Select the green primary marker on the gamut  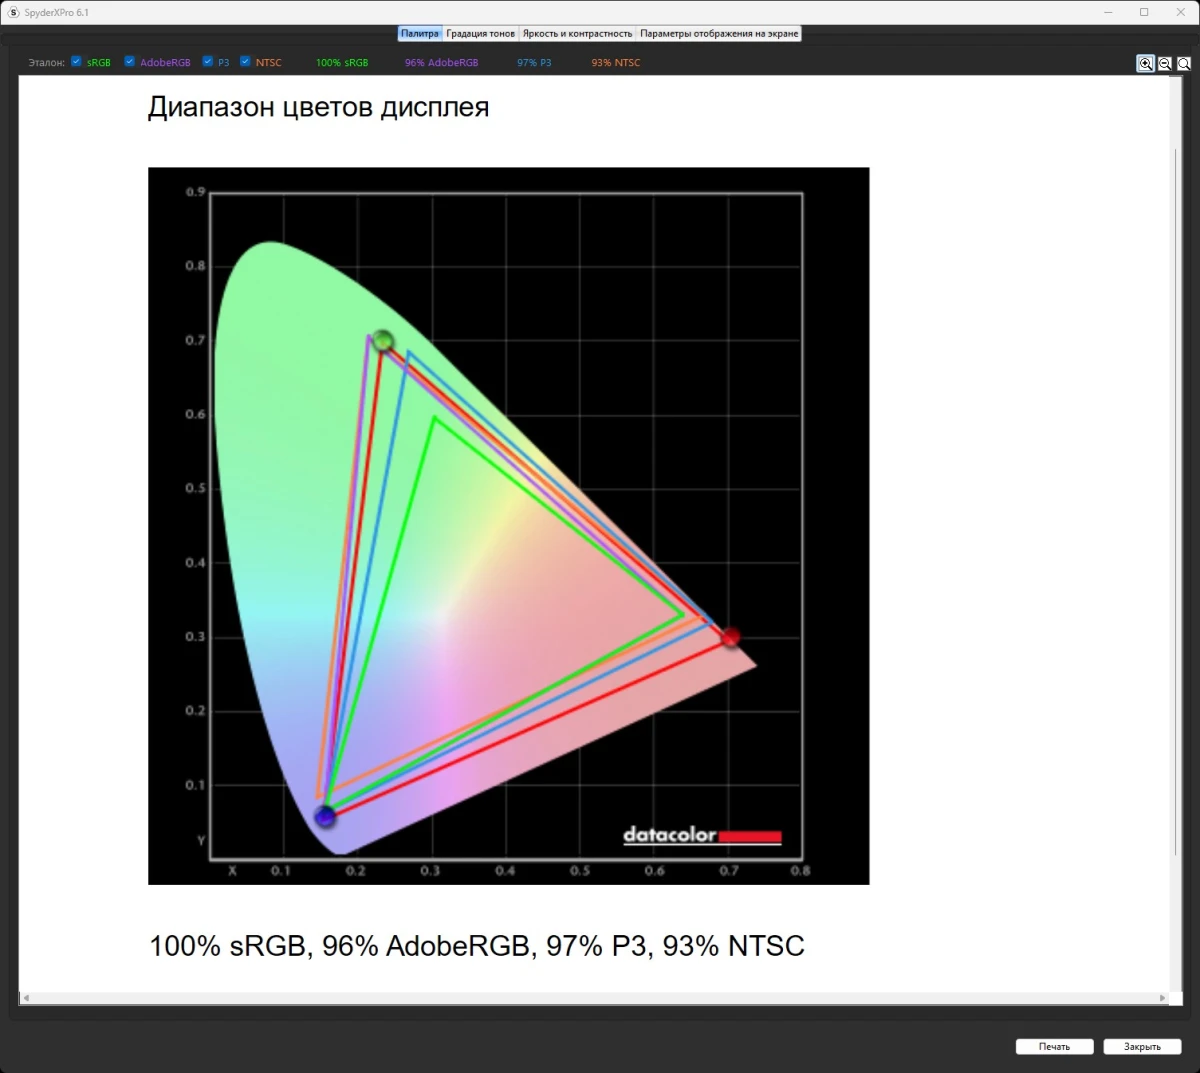pos(383,341)
